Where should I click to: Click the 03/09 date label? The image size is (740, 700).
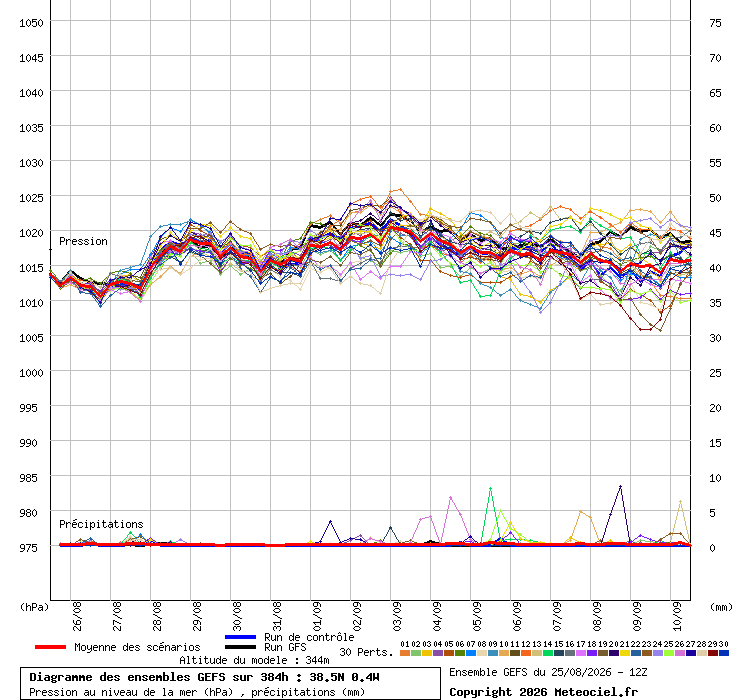(x=397, y=616)
